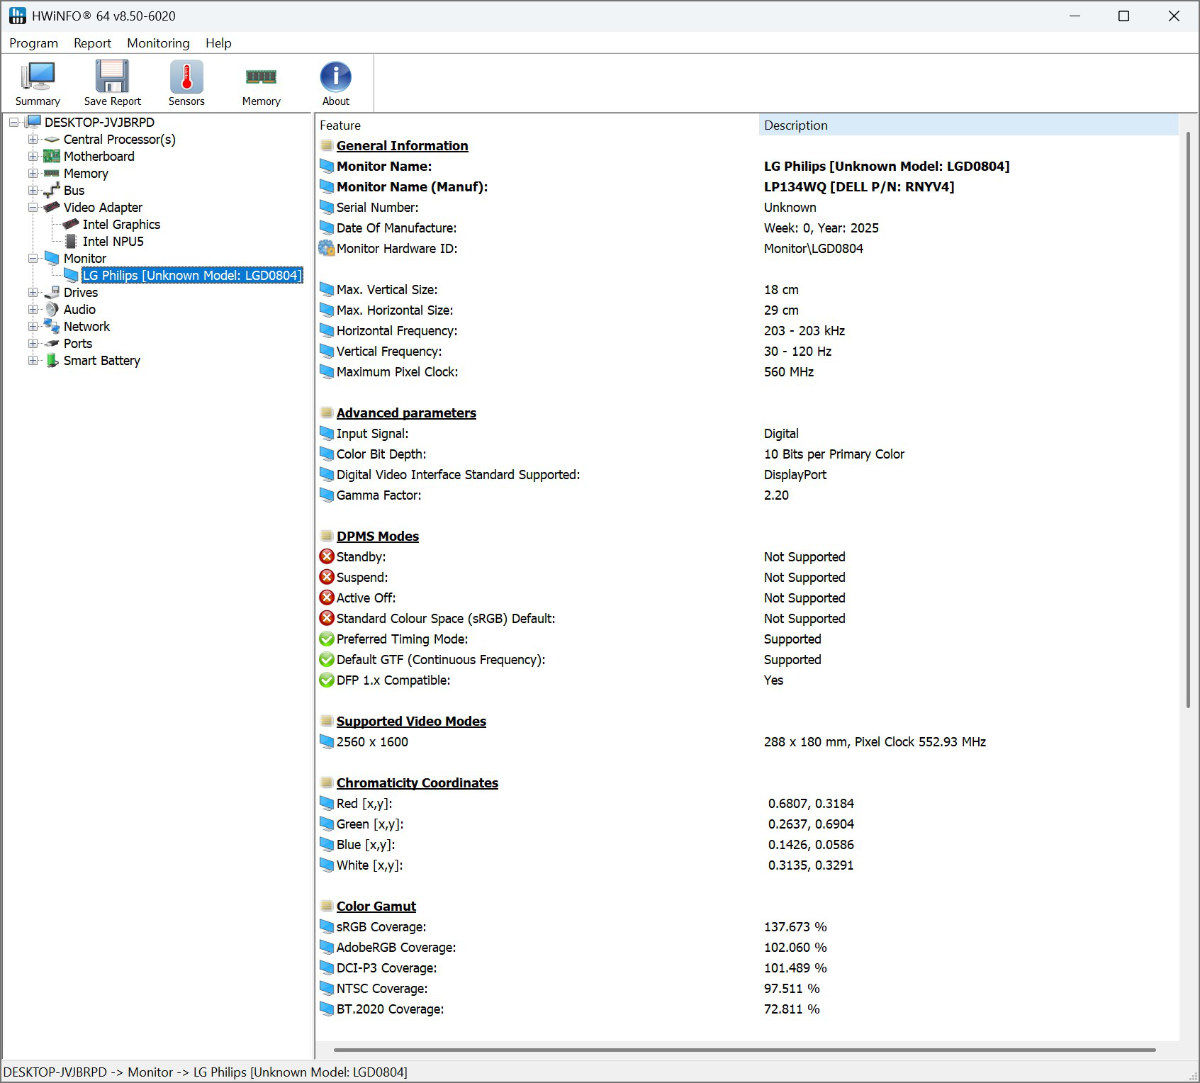Collapse the Video Adapter node
This screenshot has width=1200, height=1083.
(x=33, y=208)
